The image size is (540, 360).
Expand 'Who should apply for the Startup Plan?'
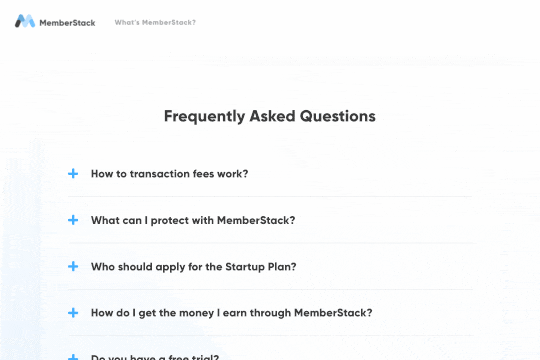(194, 267)
